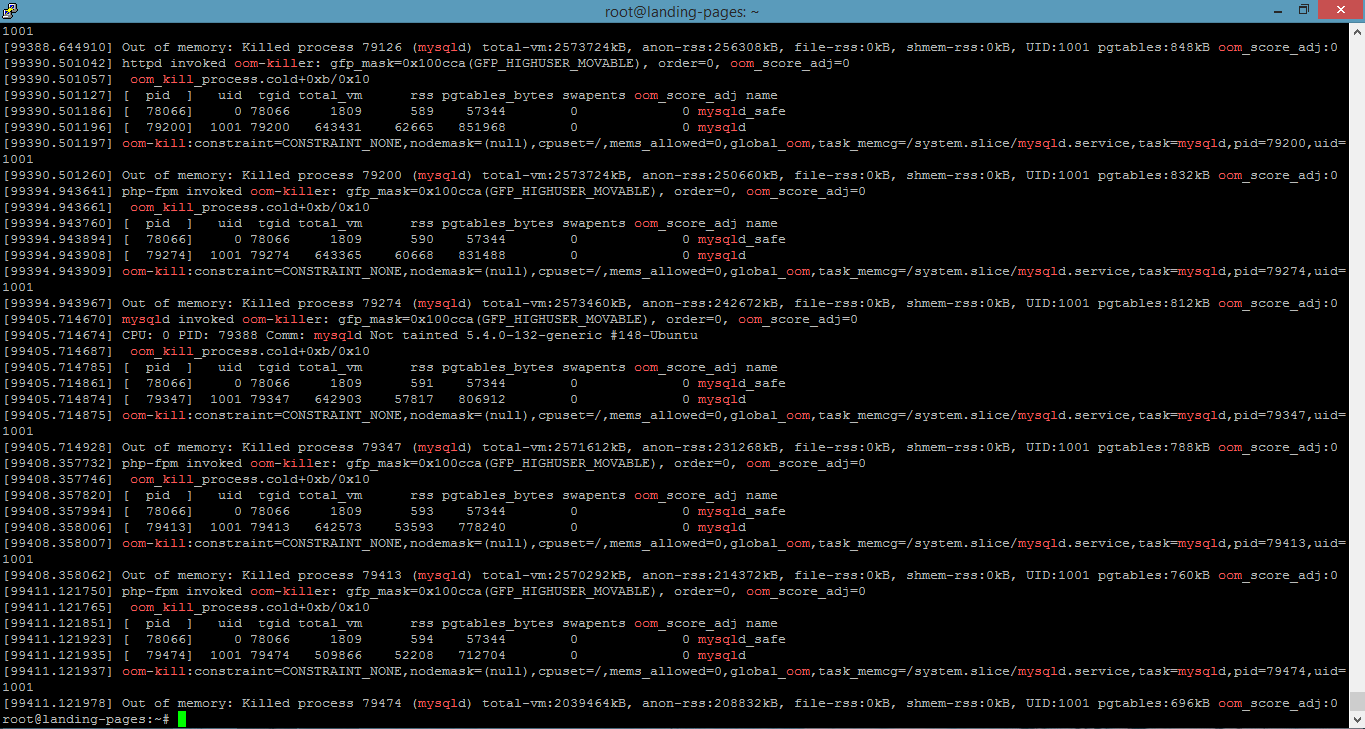Click the 'Killed process 79347' log line
Screen dimensions: 1365x729
[670, 447]
